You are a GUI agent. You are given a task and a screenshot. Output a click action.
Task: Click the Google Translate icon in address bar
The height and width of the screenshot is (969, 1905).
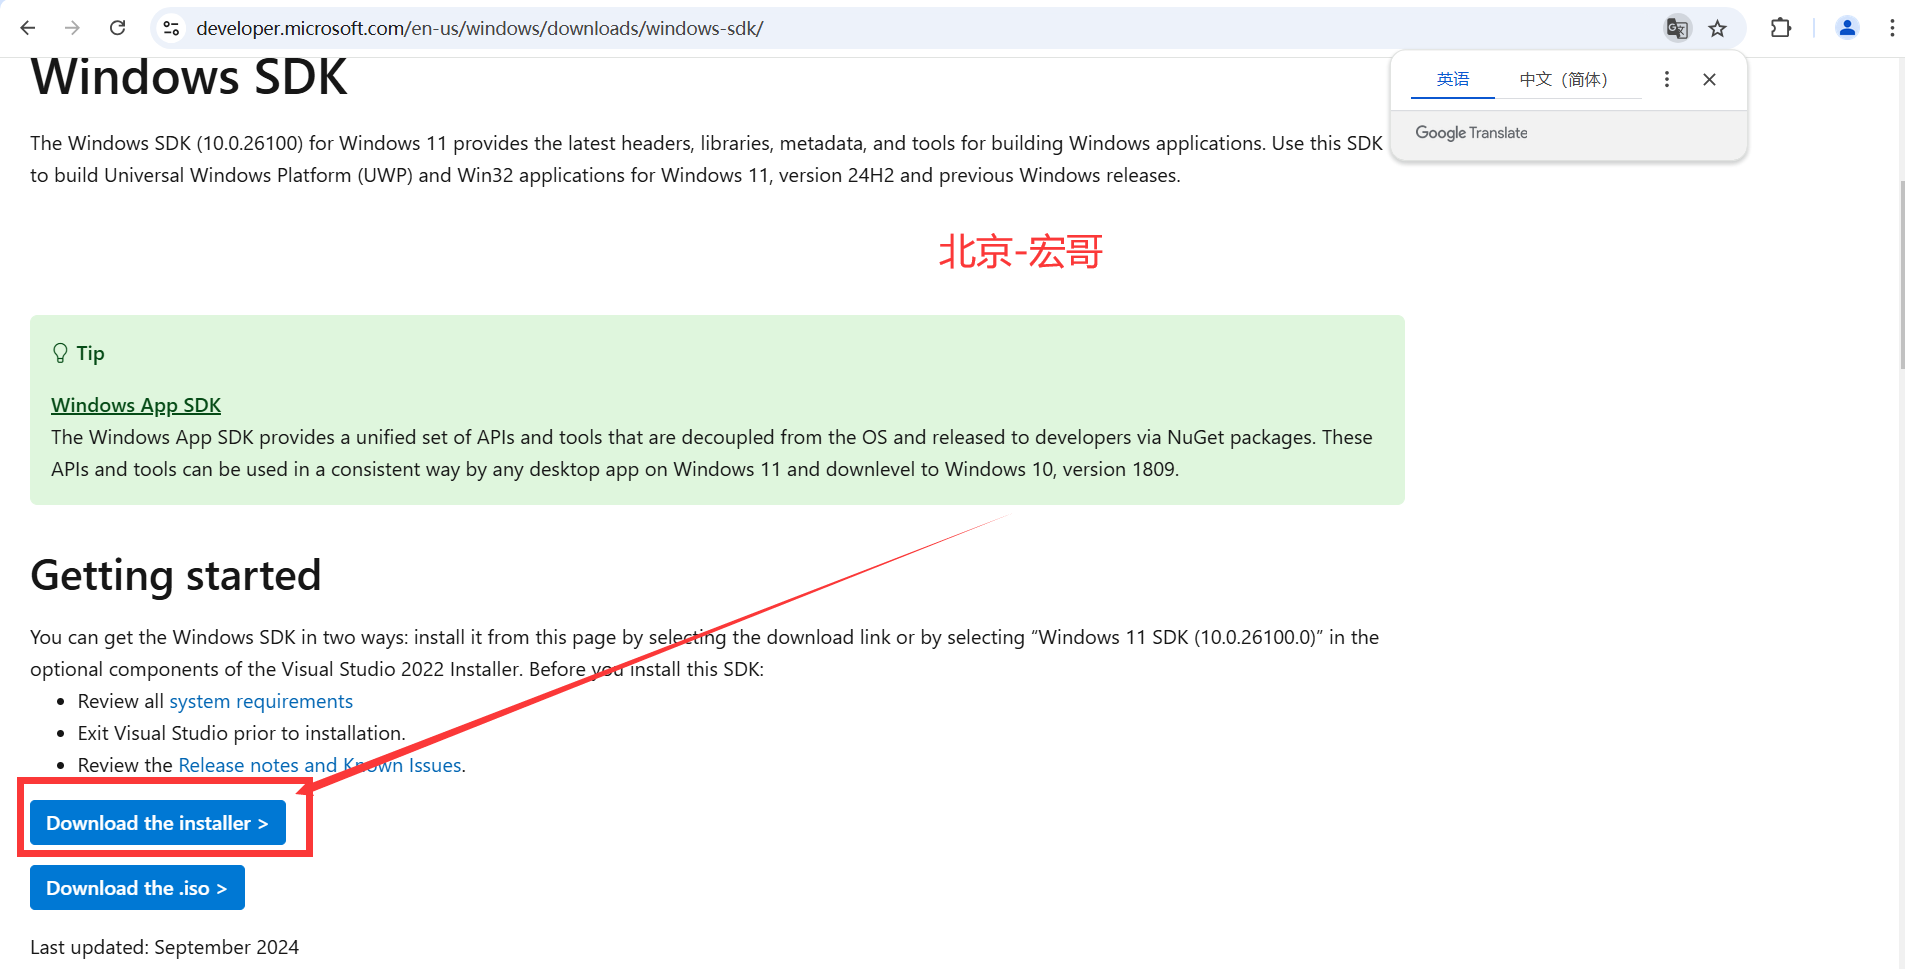(1677, 28)
